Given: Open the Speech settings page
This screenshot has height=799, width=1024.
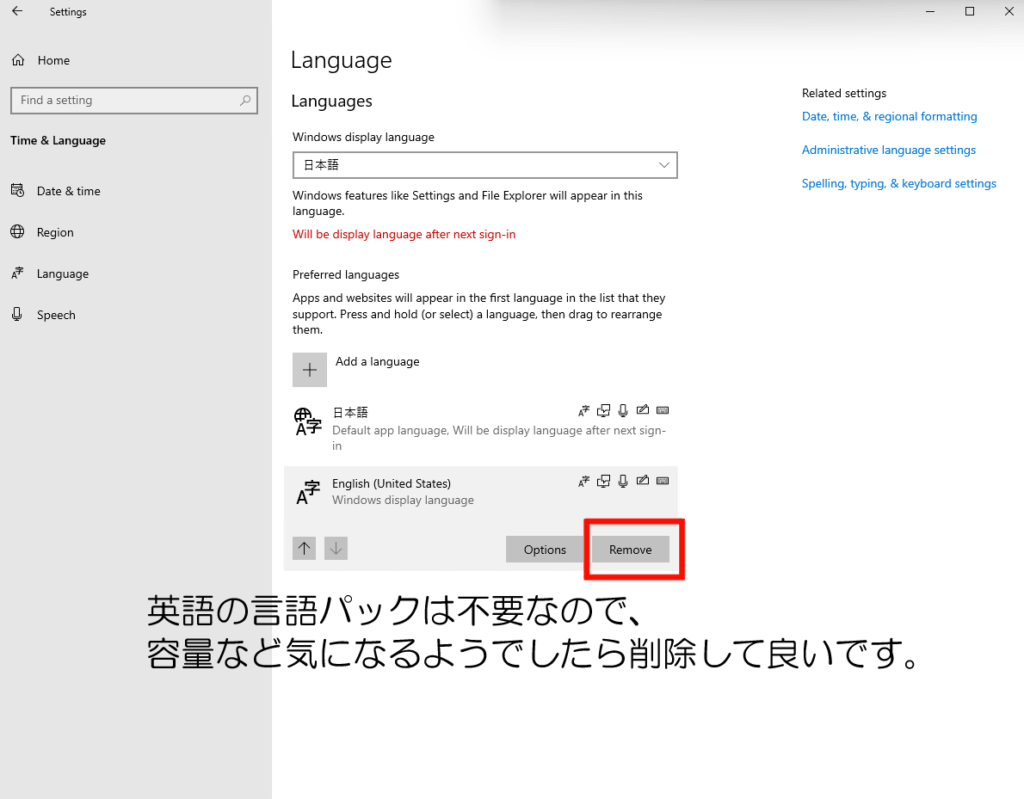Looking at the screenshot, I should point(56,315).
